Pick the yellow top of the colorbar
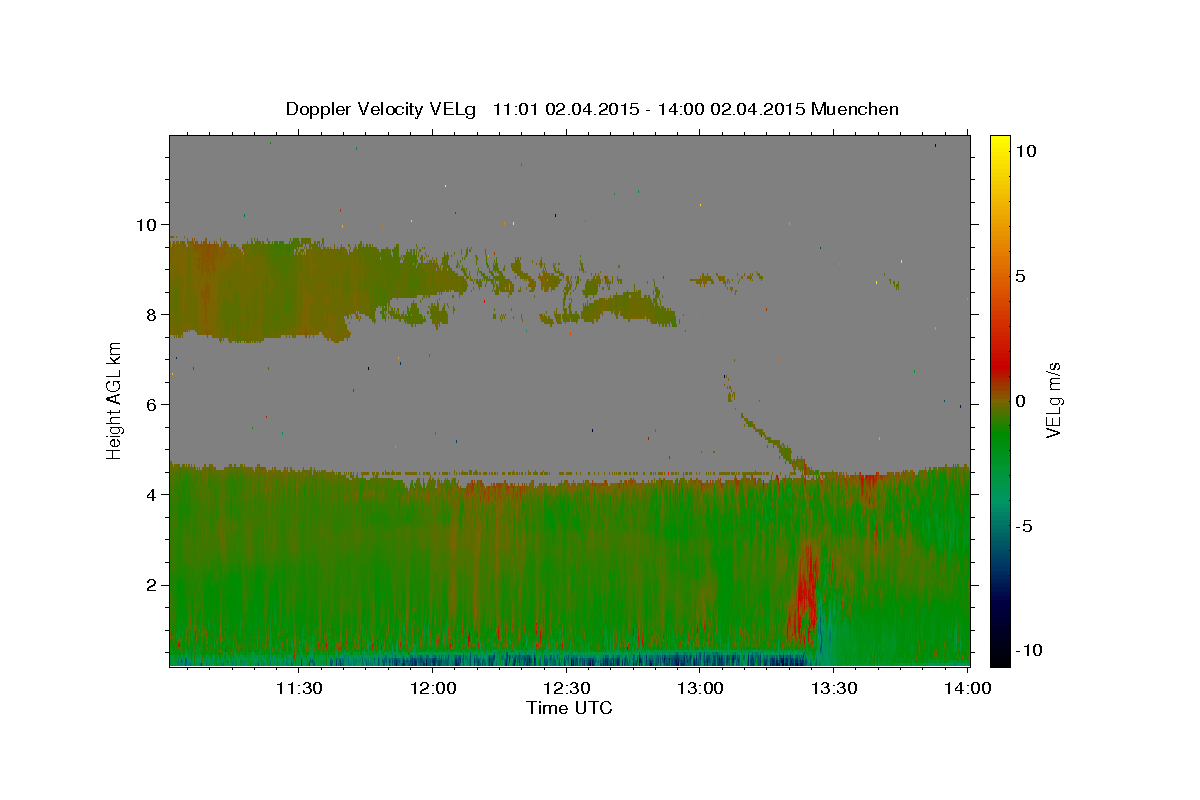The height and width of the screenshot is (800, 1200). coord(1000,145)
